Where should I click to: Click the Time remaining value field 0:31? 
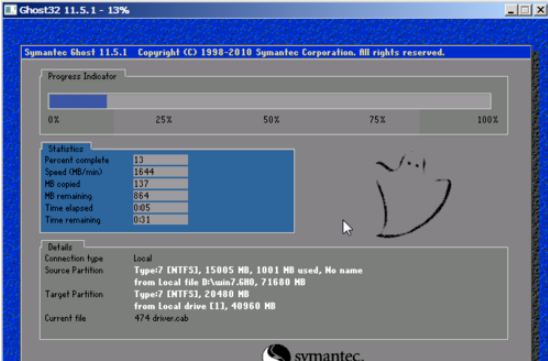(160, 219)
